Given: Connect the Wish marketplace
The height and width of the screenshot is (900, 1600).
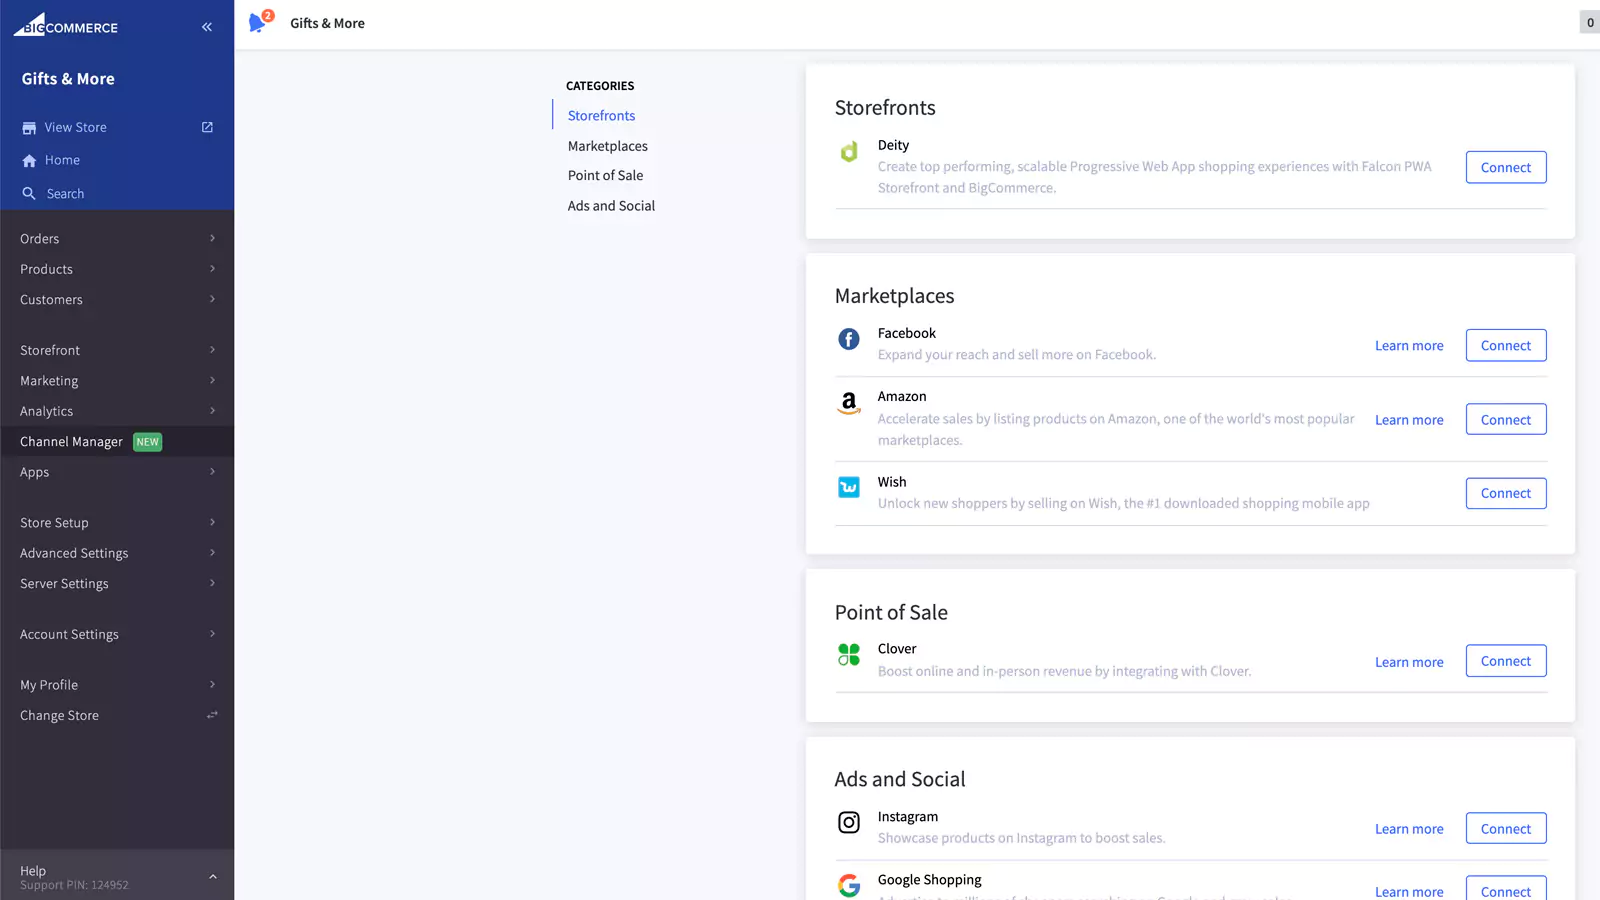Looking at the screenshot, I should pos(1506,493).
